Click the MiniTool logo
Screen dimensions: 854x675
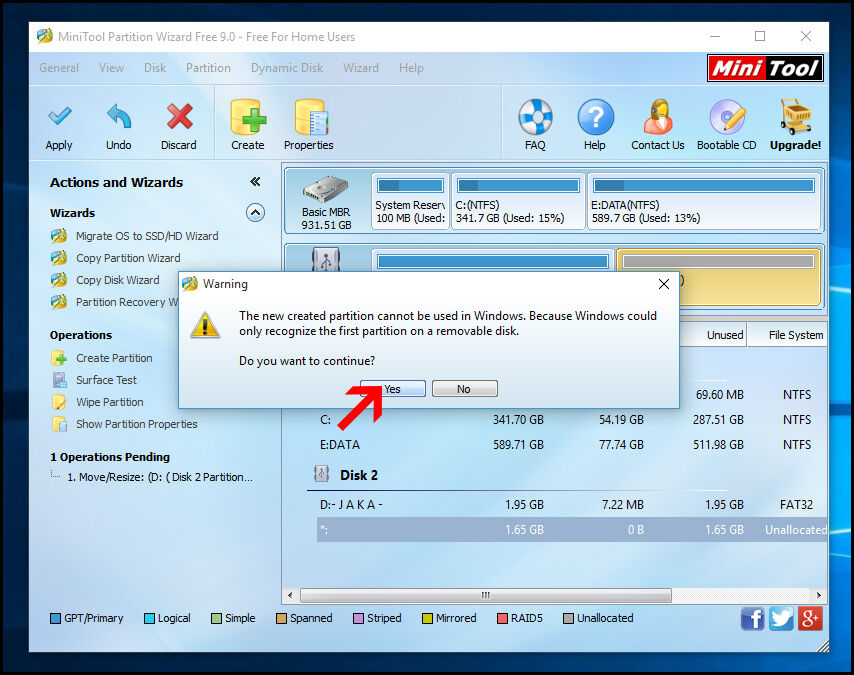[765, 68]
